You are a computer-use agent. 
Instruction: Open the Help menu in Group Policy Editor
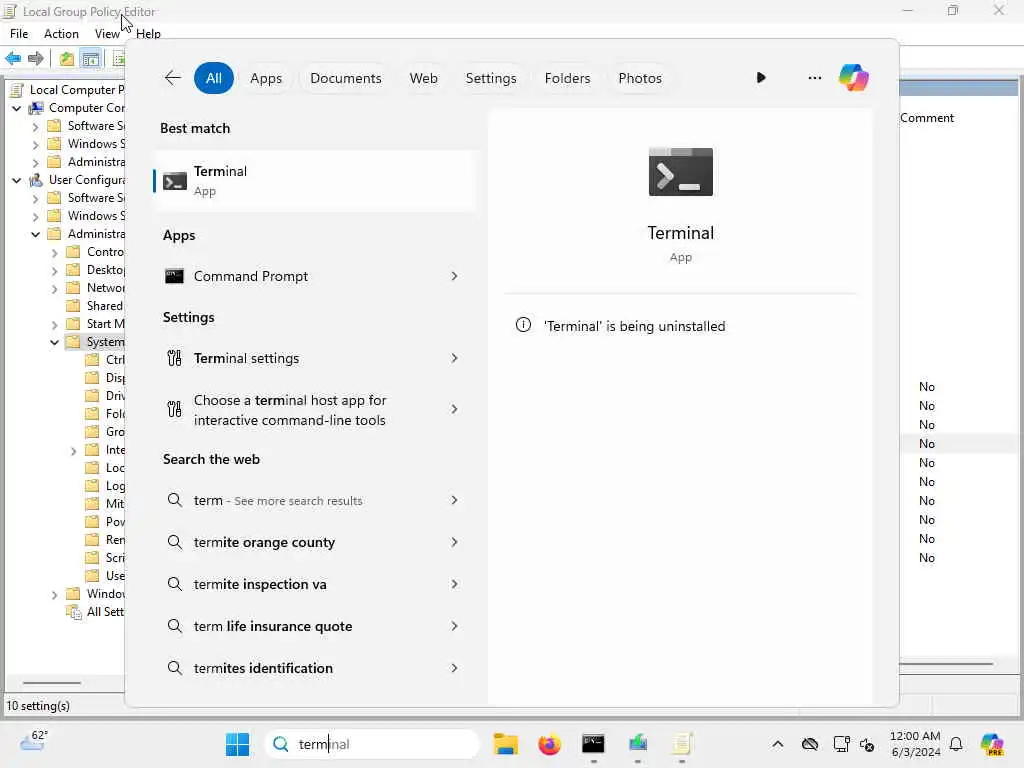[x=148, y=34]
